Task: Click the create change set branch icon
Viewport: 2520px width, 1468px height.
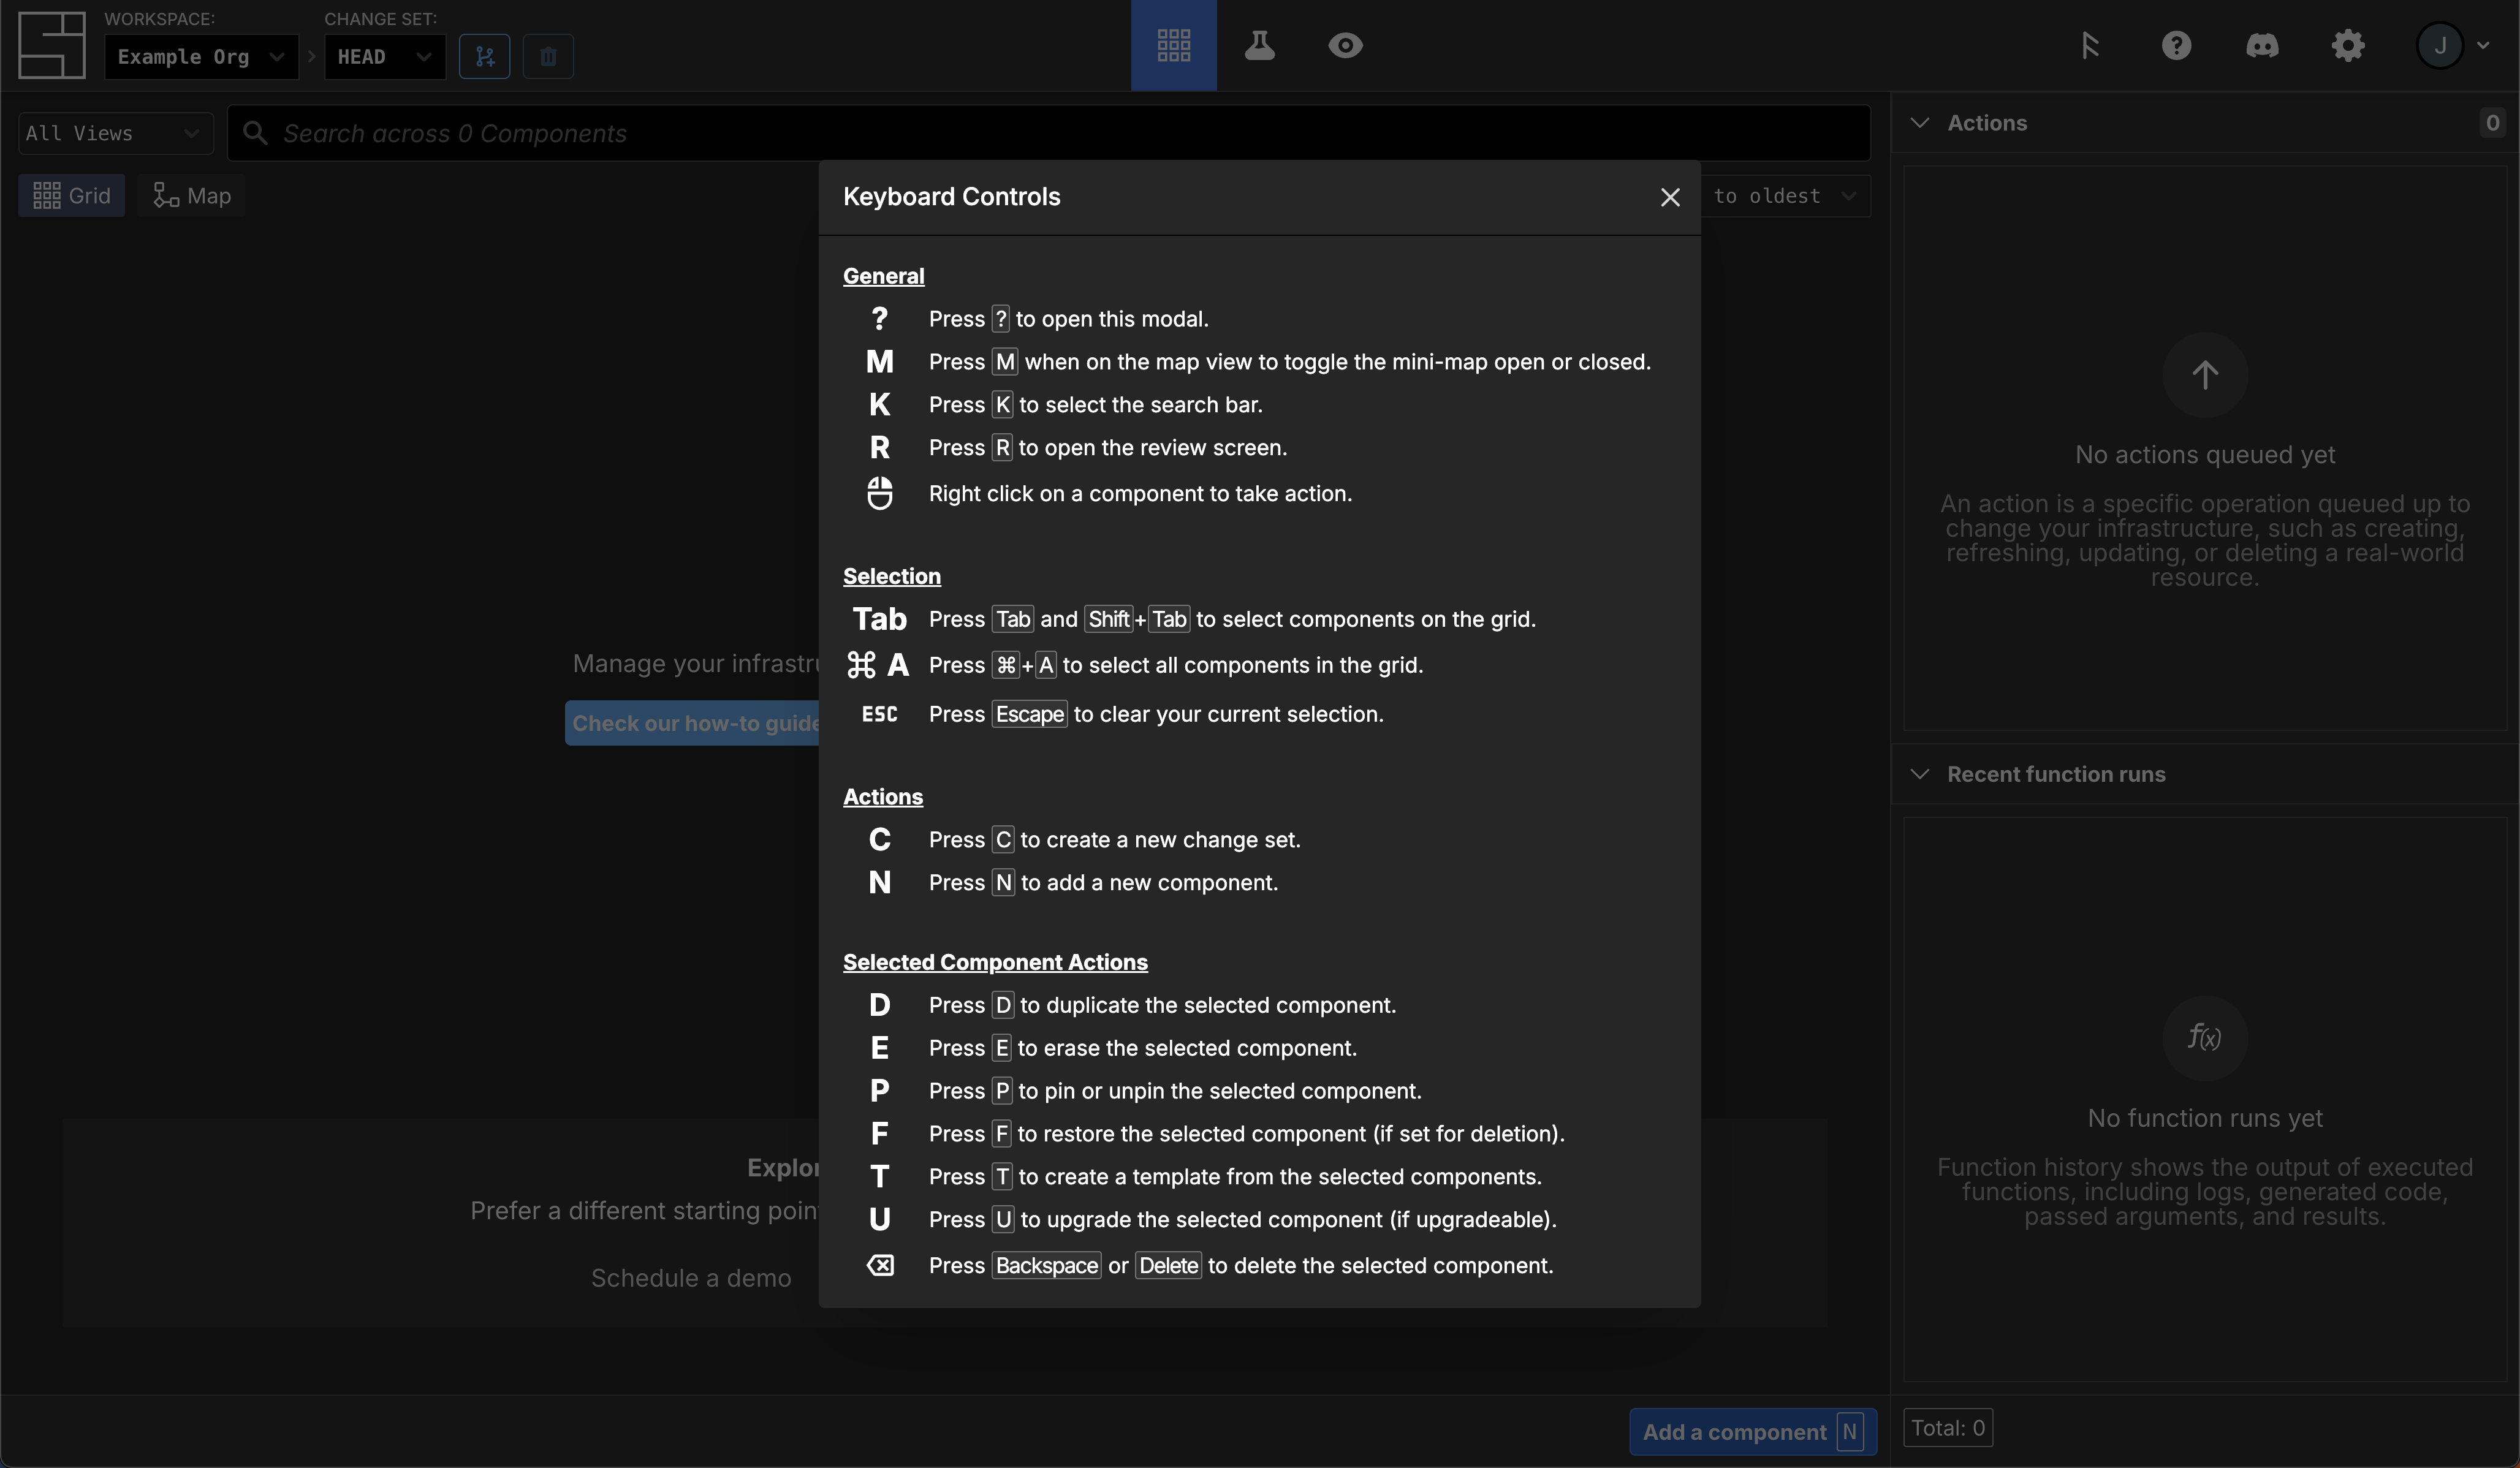Action: click(485, 57)
